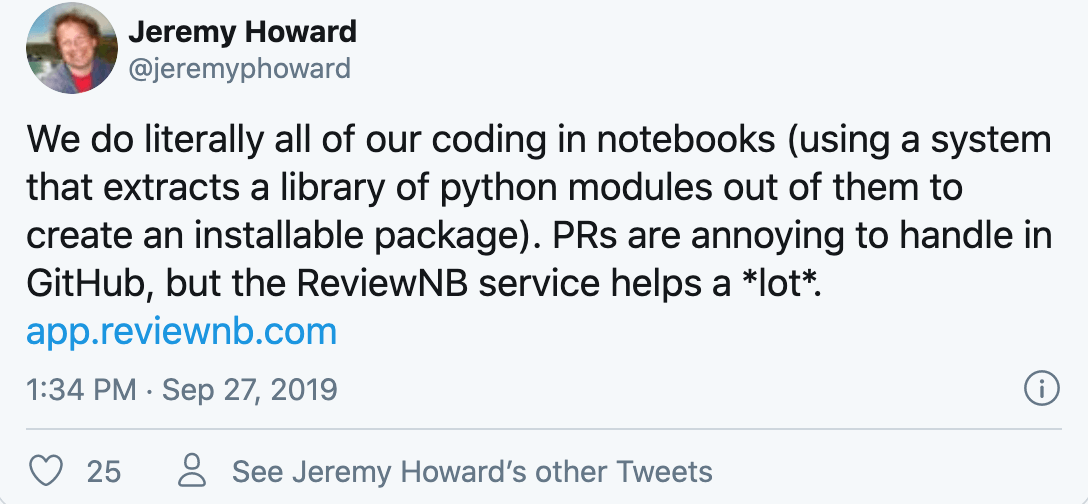See Jeremy Howard's other Tweets
The width and height of the screenshot is (1088, 504).
pyautogui.click(x=472, y=471)
